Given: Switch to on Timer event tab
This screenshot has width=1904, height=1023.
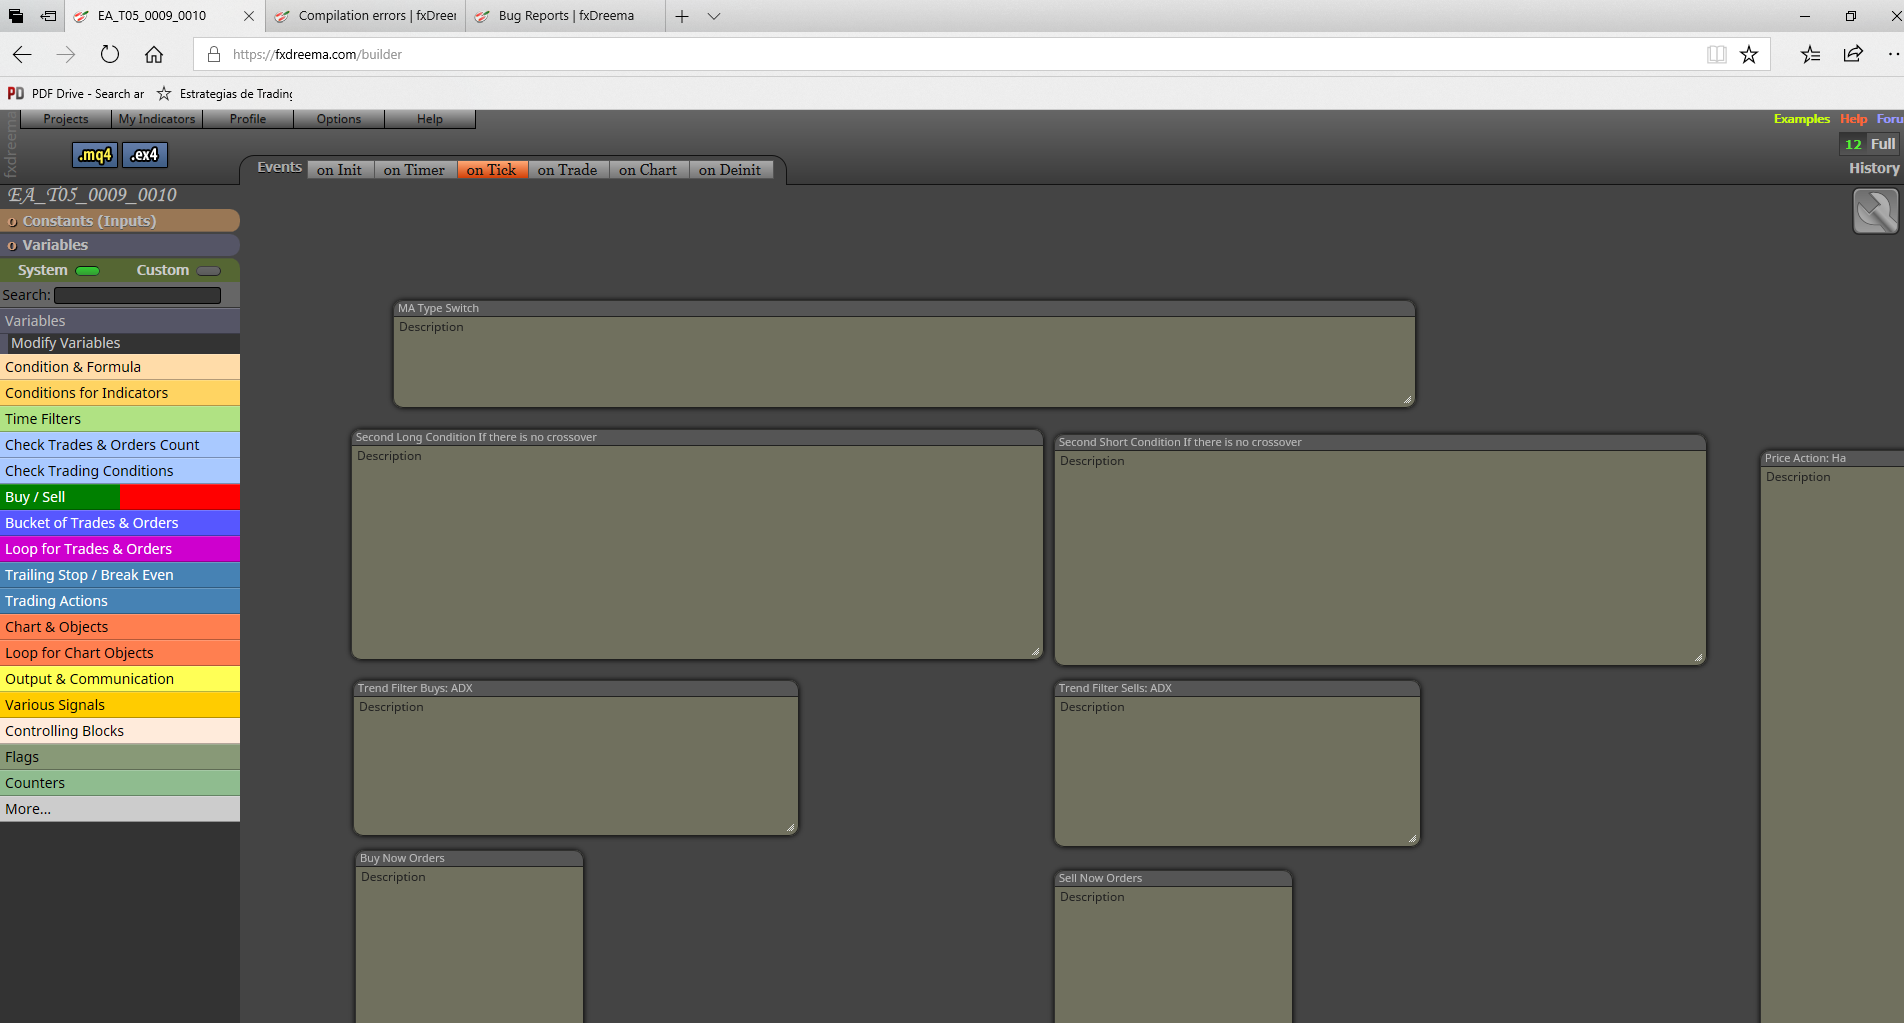Looking at the screenshot, I should (414, 170).
